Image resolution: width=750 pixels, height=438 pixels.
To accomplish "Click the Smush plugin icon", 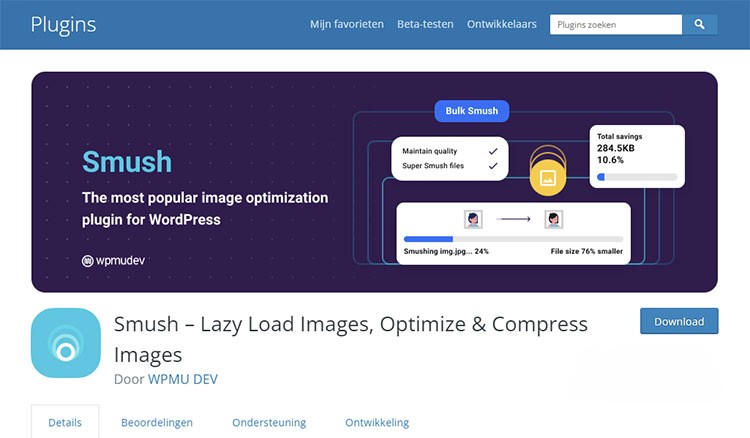I will 66,343.
